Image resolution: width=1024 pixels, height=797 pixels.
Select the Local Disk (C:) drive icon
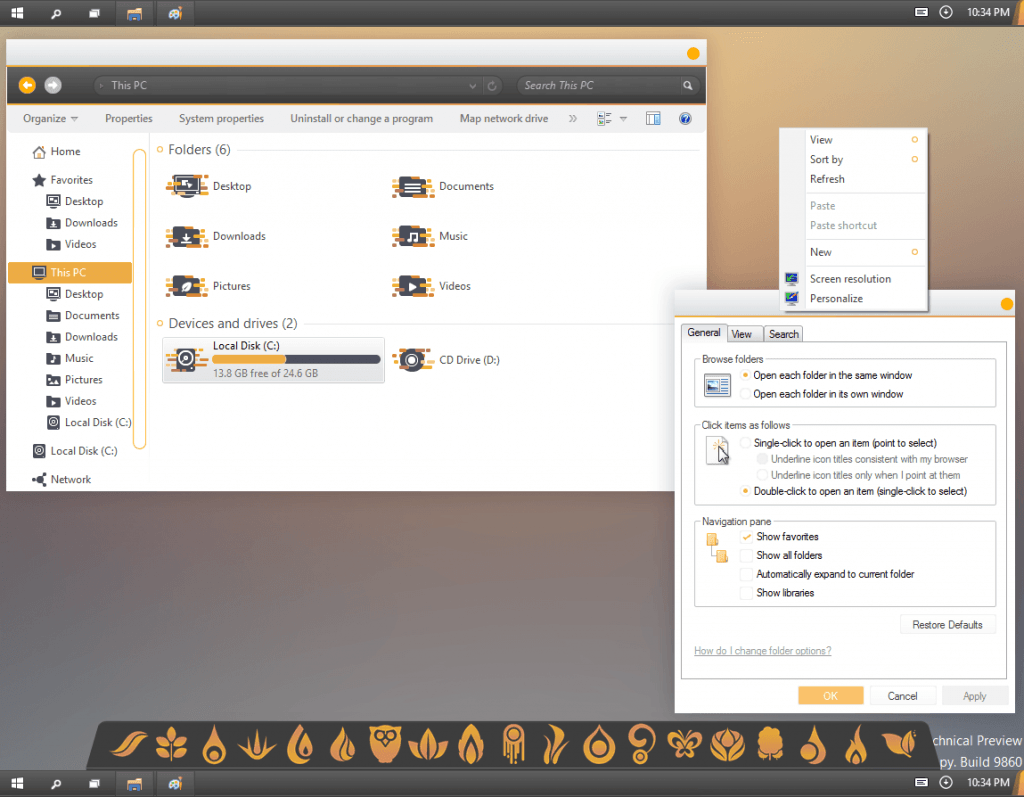click(186, 360)
